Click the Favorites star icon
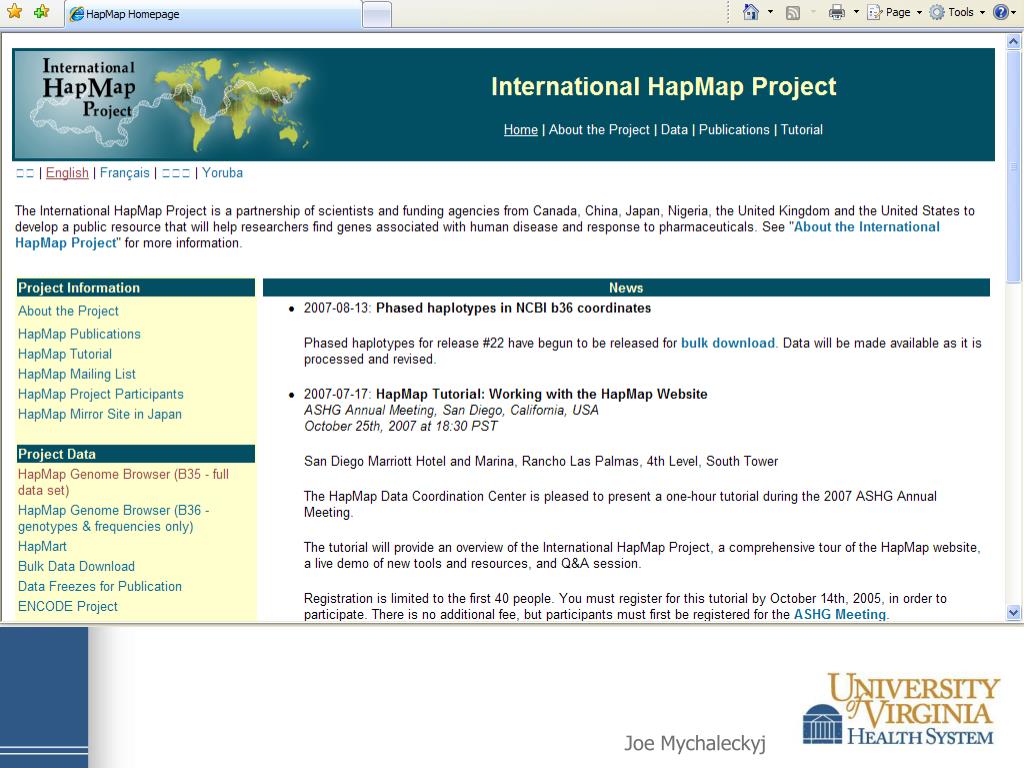Viewport: 1024px width, 768px height. point(14,12)
